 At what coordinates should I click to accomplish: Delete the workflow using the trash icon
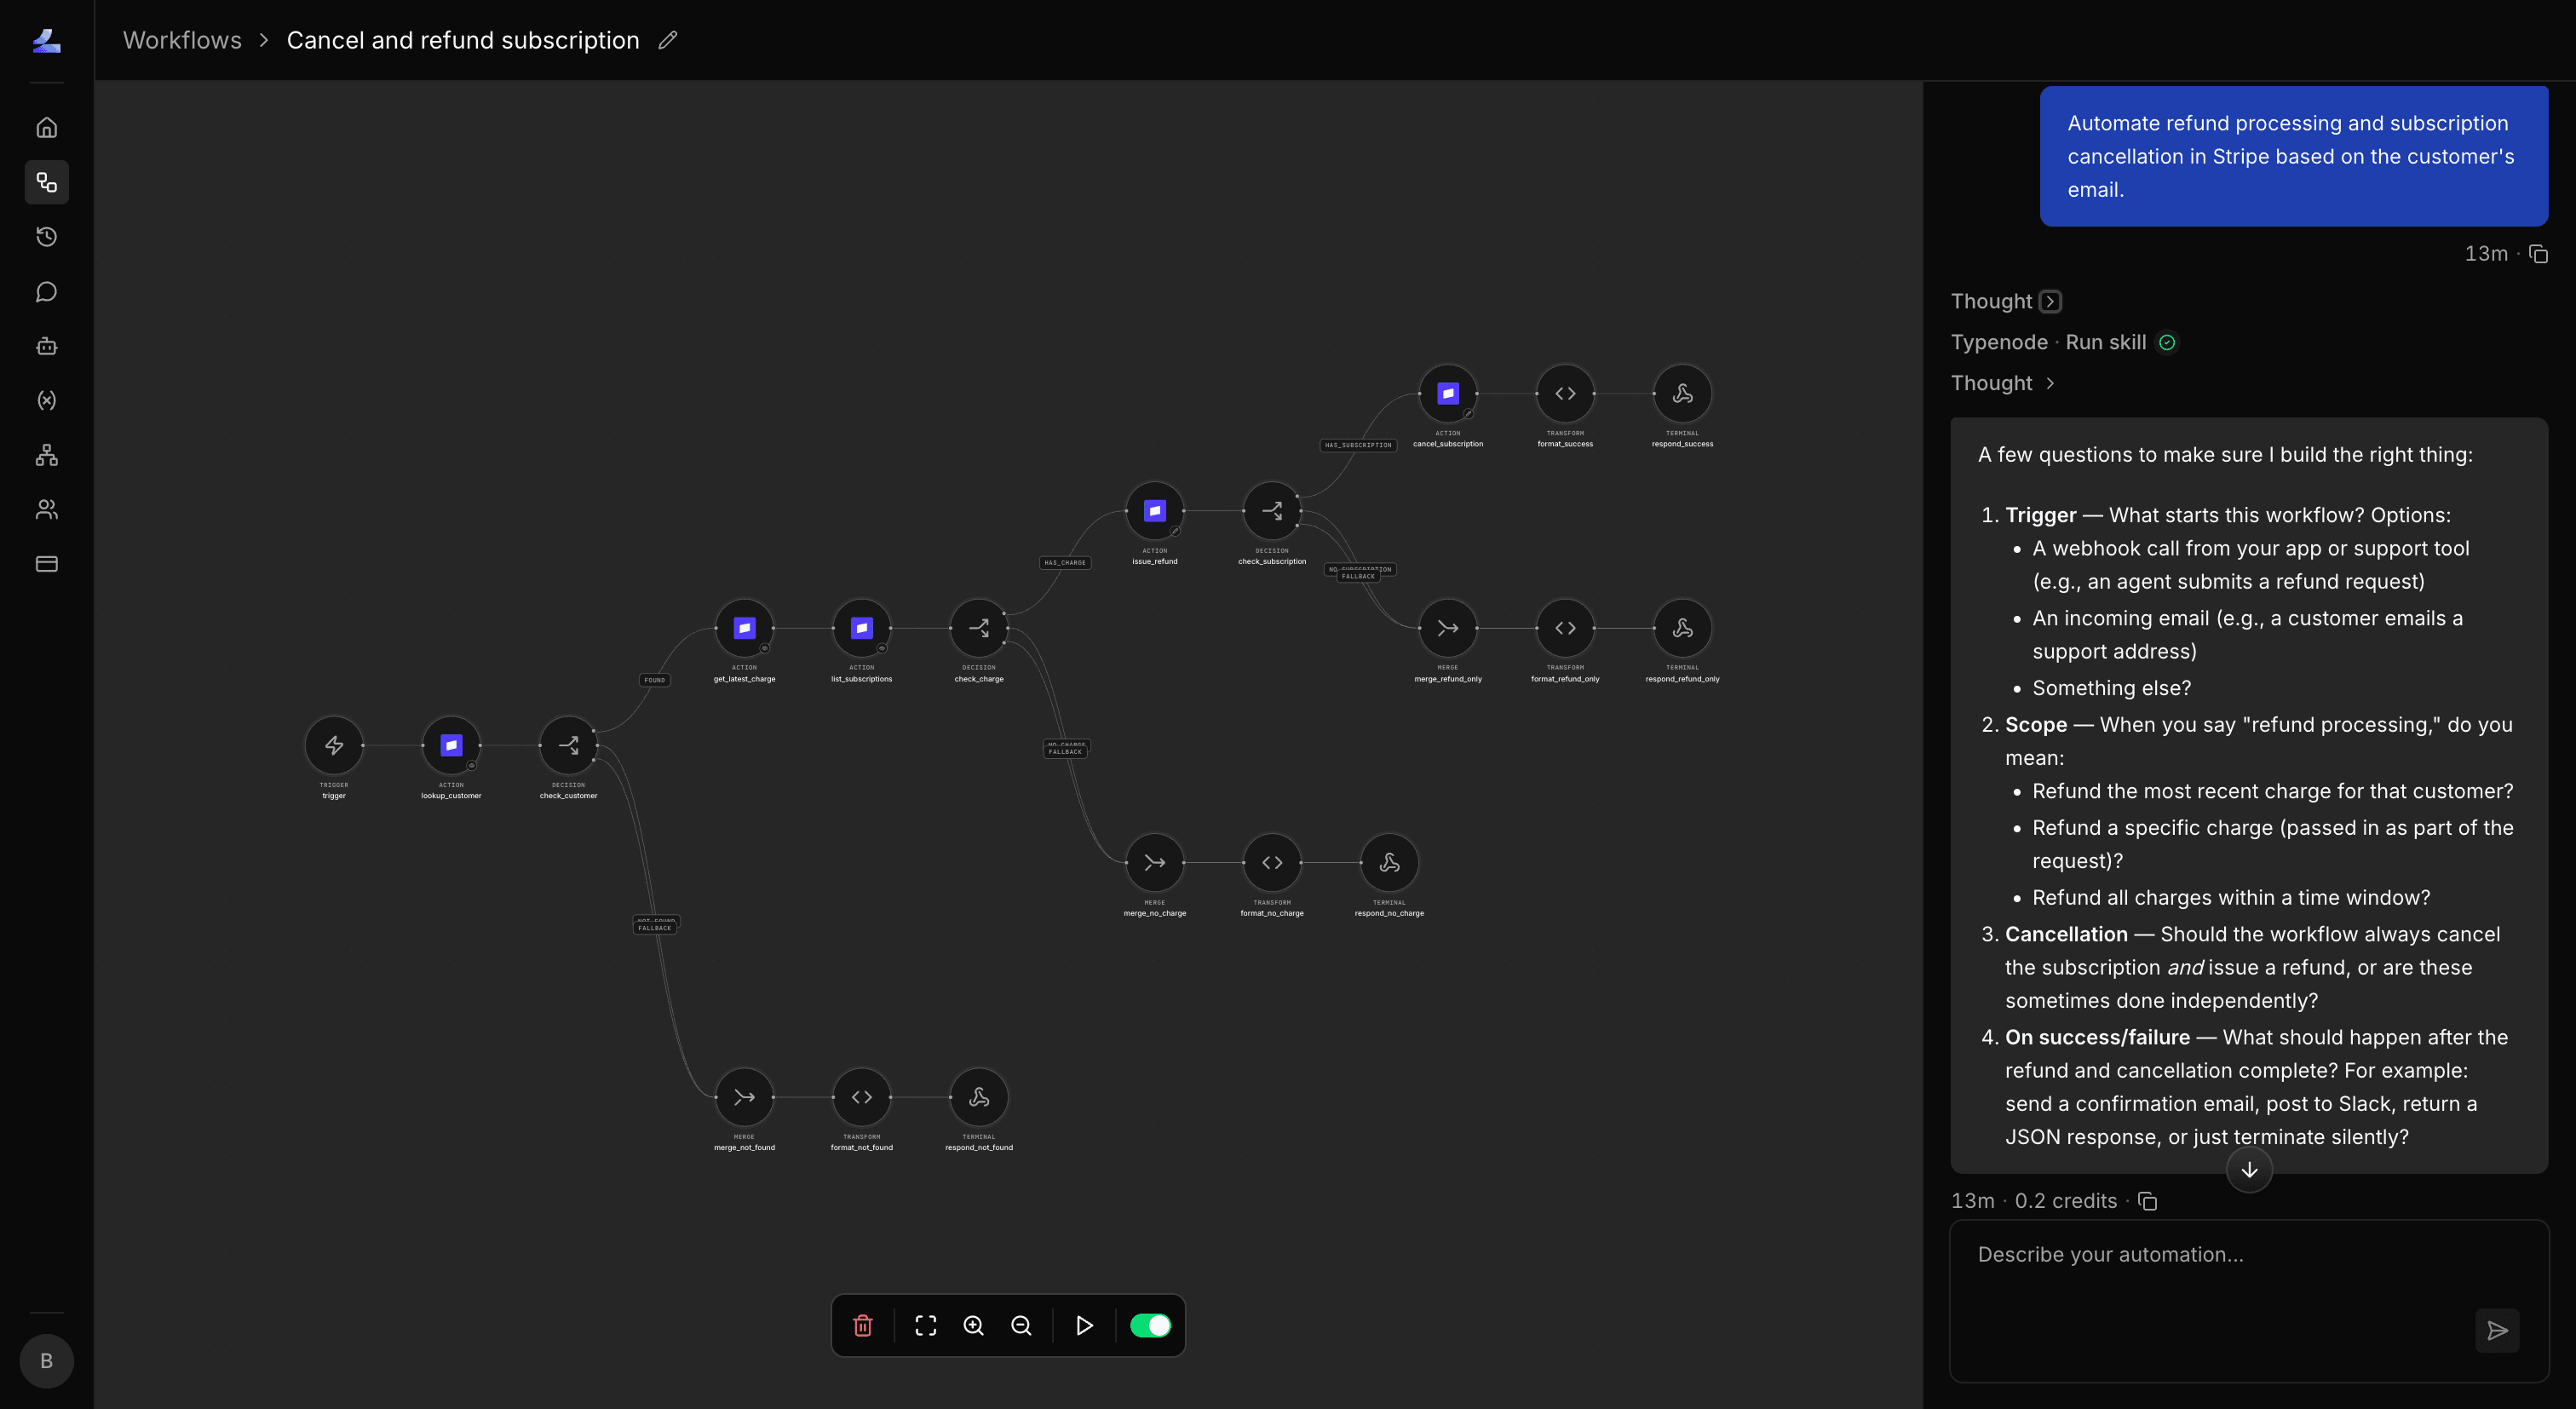click(863, 1325)
